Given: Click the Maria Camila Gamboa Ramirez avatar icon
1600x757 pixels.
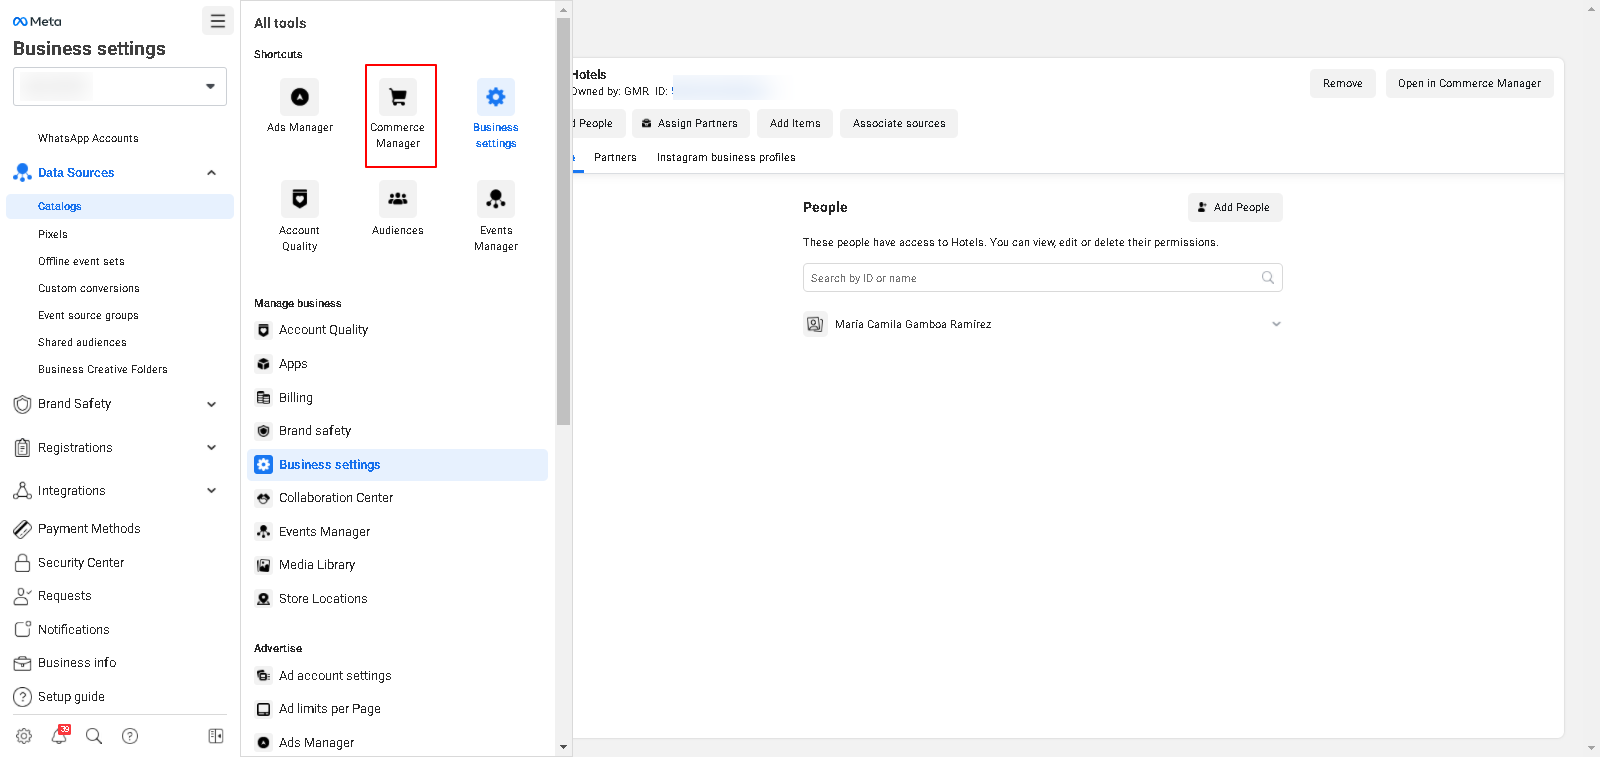Looking at the screenshot, I should click(815, 324).
